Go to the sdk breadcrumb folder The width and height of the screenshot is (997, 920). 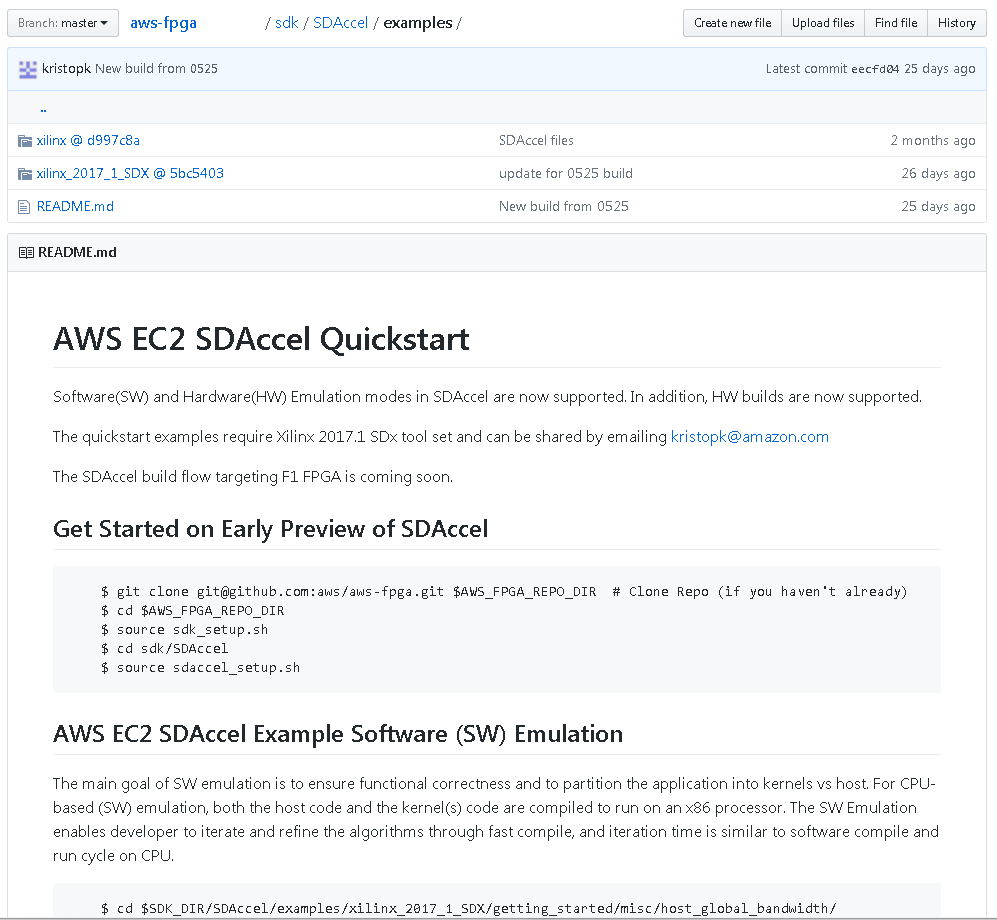coord(286,23)
